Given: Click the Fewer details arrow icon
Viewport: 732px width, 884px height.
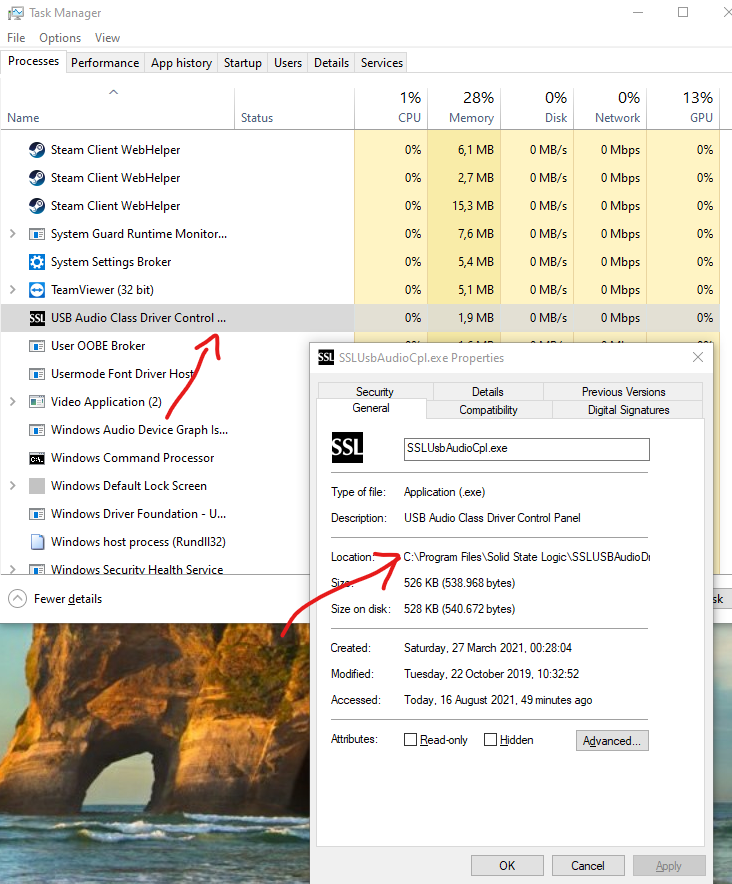Looking at the screenshot, I should coord(17,599).
